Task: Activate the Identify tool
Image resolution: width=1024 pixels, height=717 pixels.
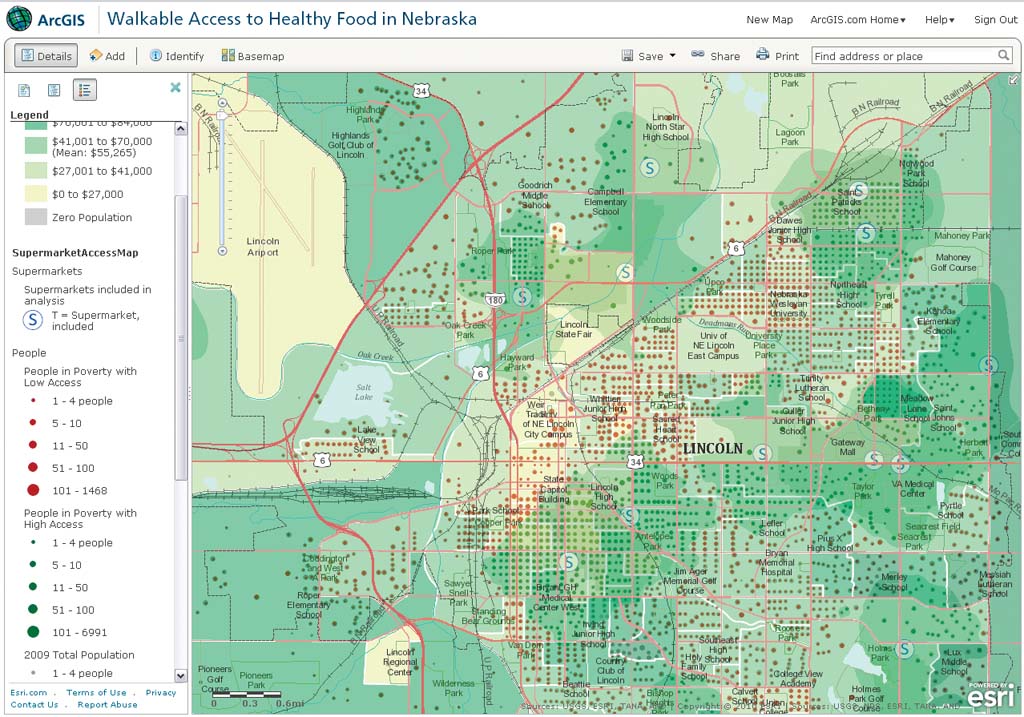Action: pos(177,56)
